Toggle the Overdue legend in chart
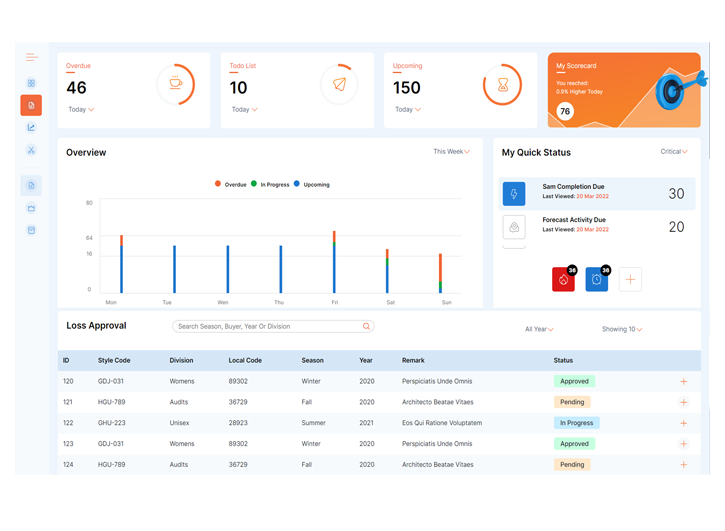The width and height of the screenshot is (725, 531). pos(230,185)
